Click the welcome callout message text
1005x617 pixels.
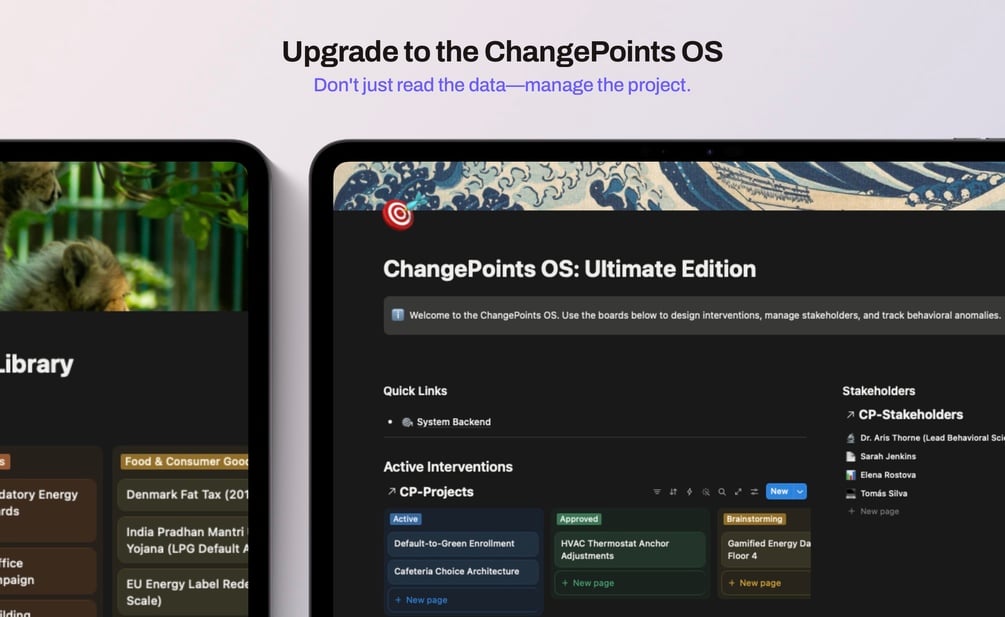pos(704,315)
